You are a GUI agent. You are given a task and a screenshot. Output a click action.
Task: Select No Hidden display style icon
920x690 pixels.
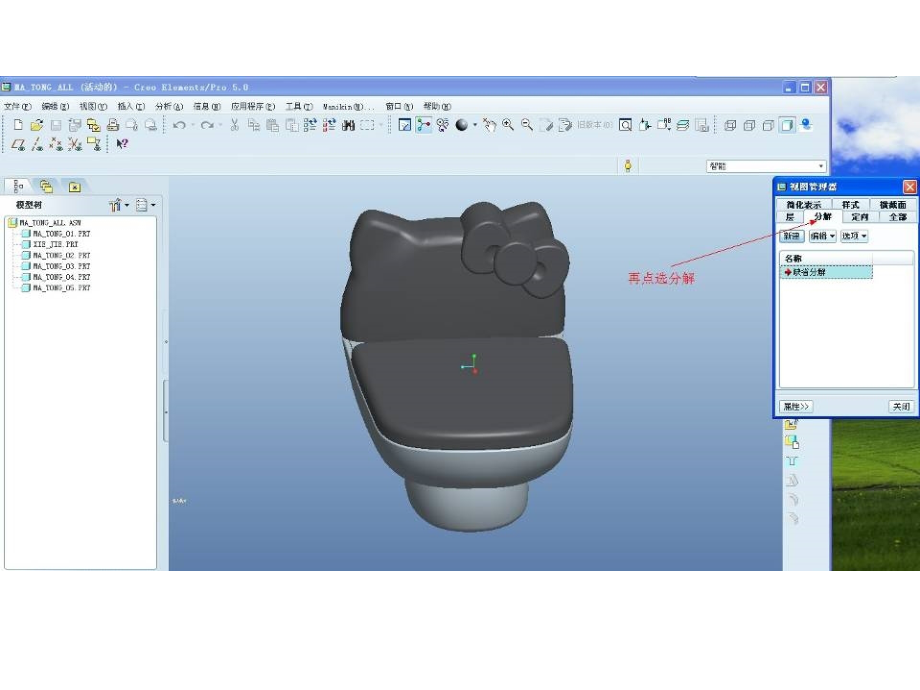click(768, 125)
